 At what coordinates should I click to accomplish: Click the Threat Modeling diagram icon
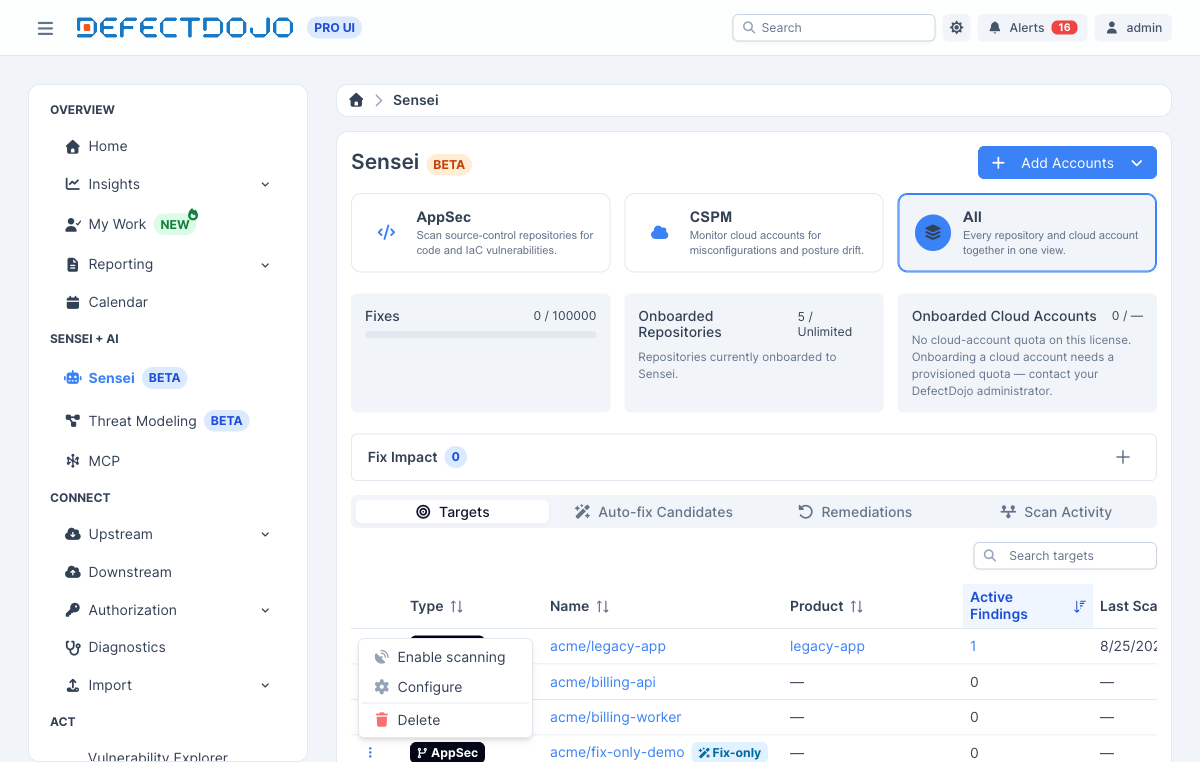[x=72, y=421]
